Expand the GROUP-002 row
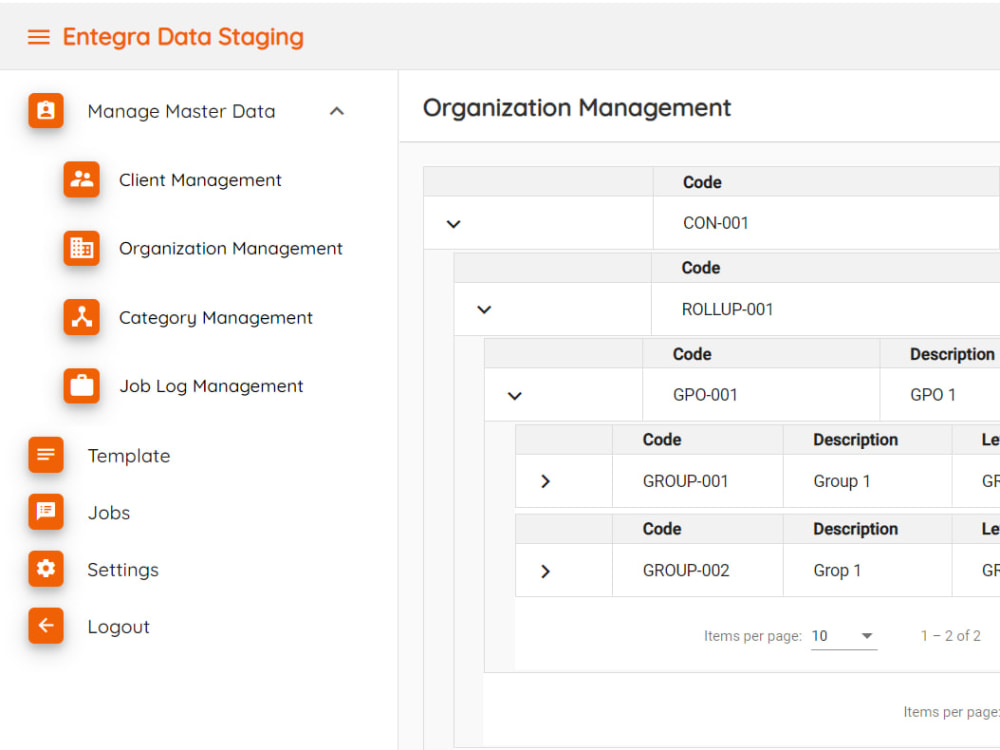 545,571
